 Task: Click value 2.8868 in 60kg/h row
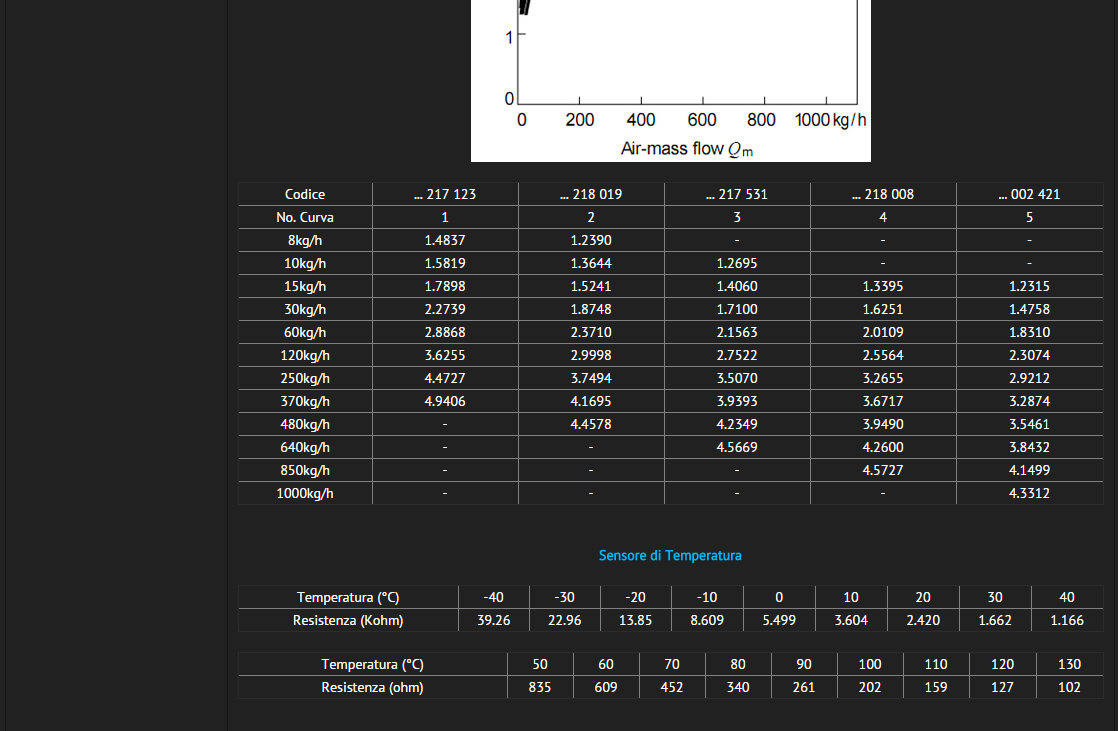pos(445,332)
